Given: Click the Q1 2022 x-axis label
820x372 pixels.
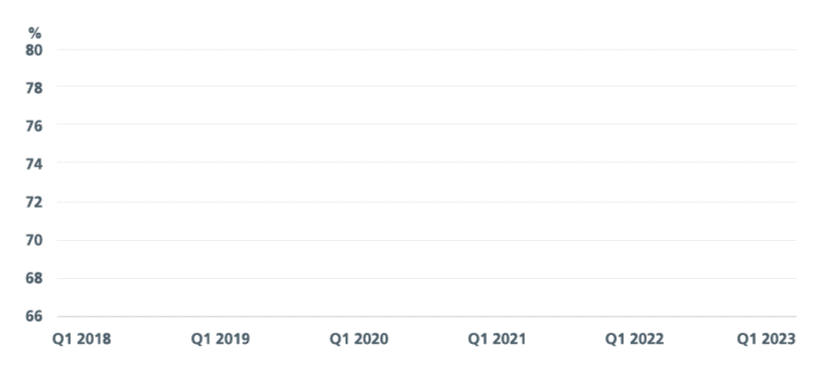Looking at the screenshot, I should point(634,339).
